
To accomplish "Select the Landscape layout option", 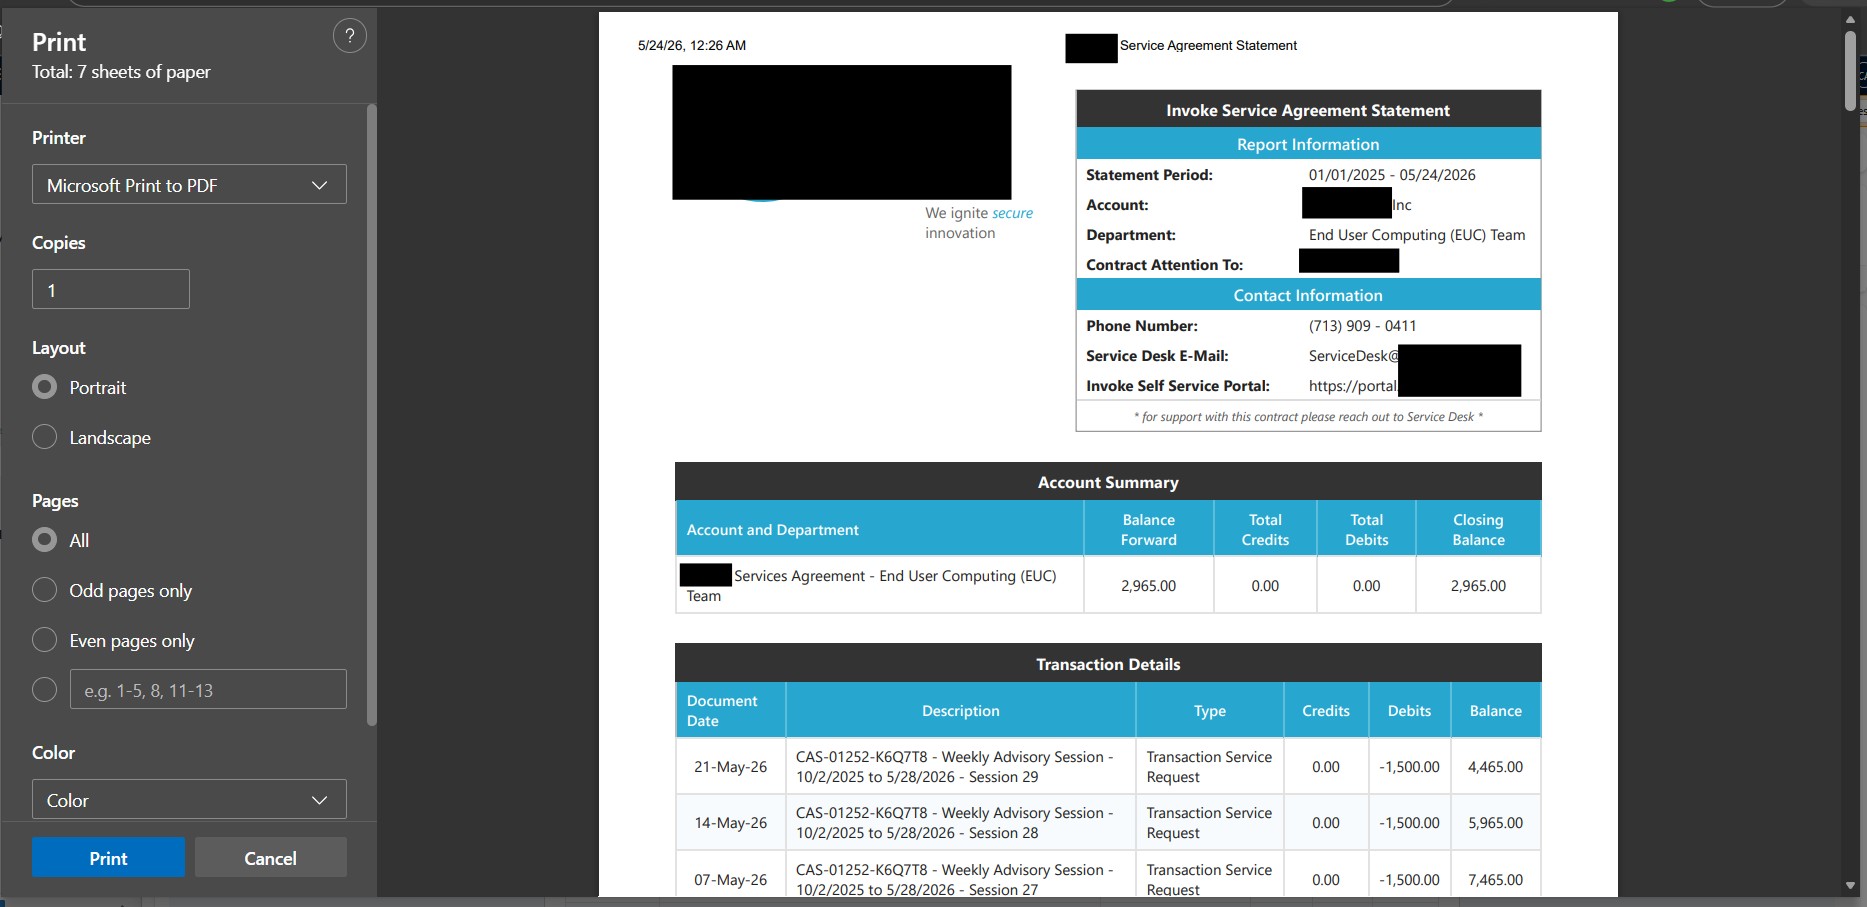I will (45, 437).
